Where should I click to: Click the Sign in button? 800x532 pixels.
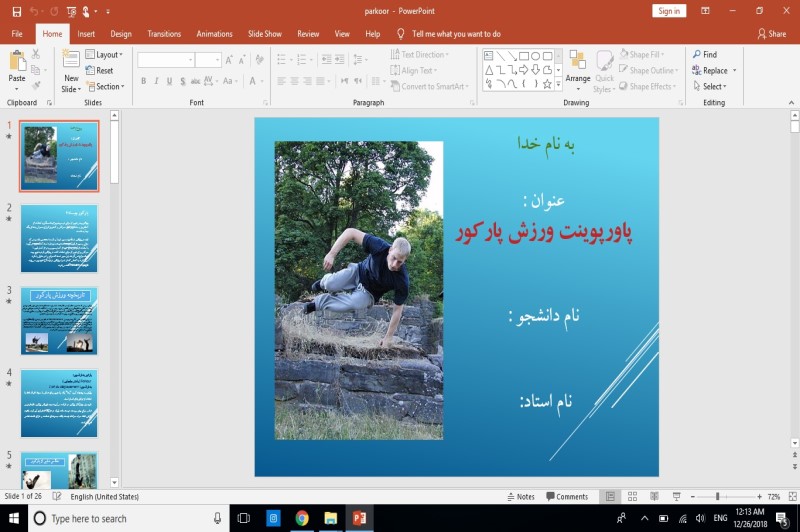tap(669, 11)
